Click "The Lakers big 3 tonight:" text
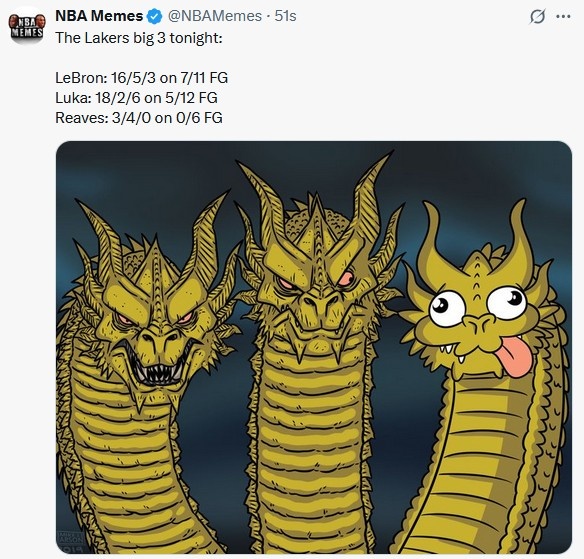The height and width of the screenshot is (559, 584). [139, 38]
